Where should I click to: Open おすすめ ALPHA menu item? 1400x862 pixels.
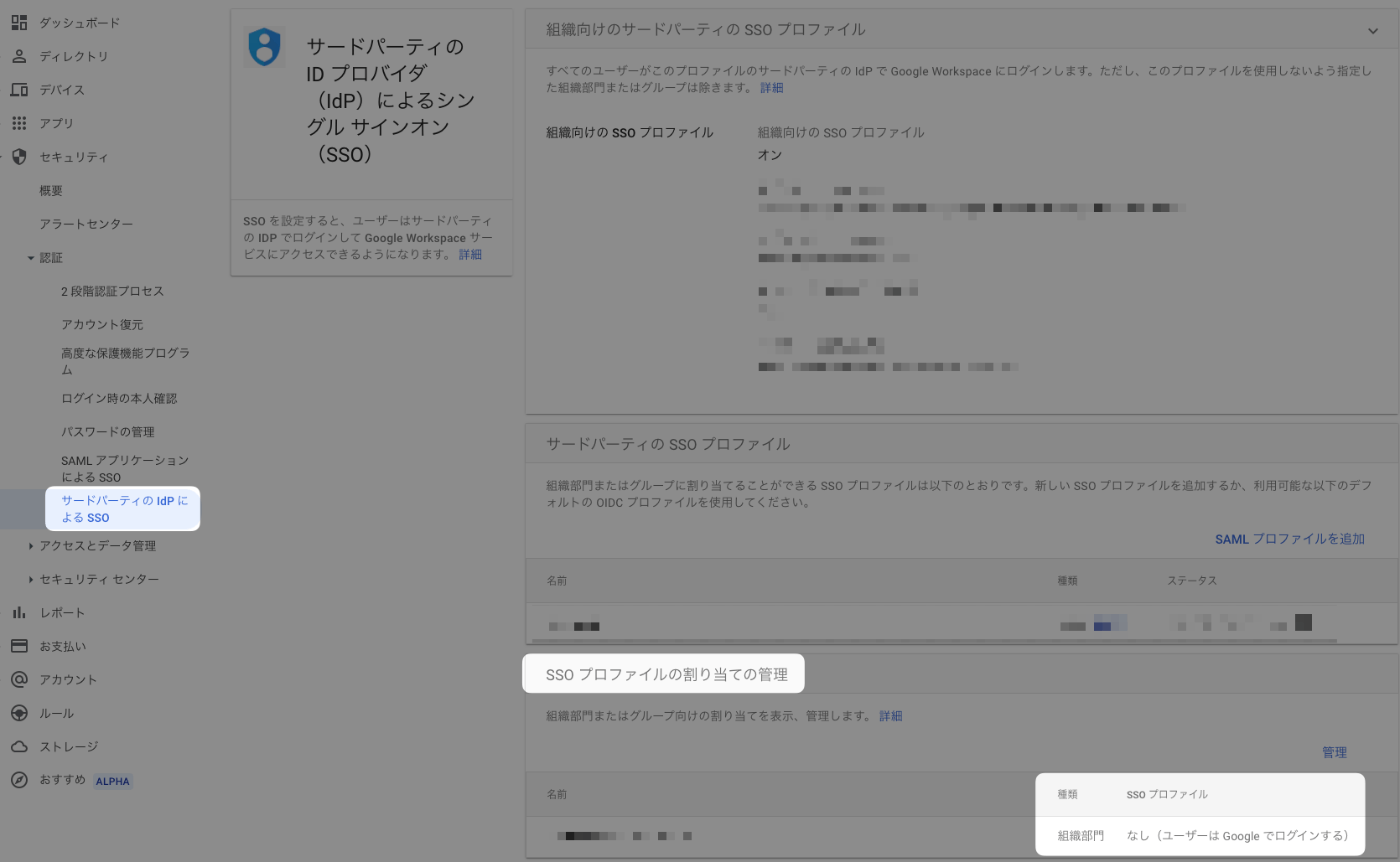85,780
